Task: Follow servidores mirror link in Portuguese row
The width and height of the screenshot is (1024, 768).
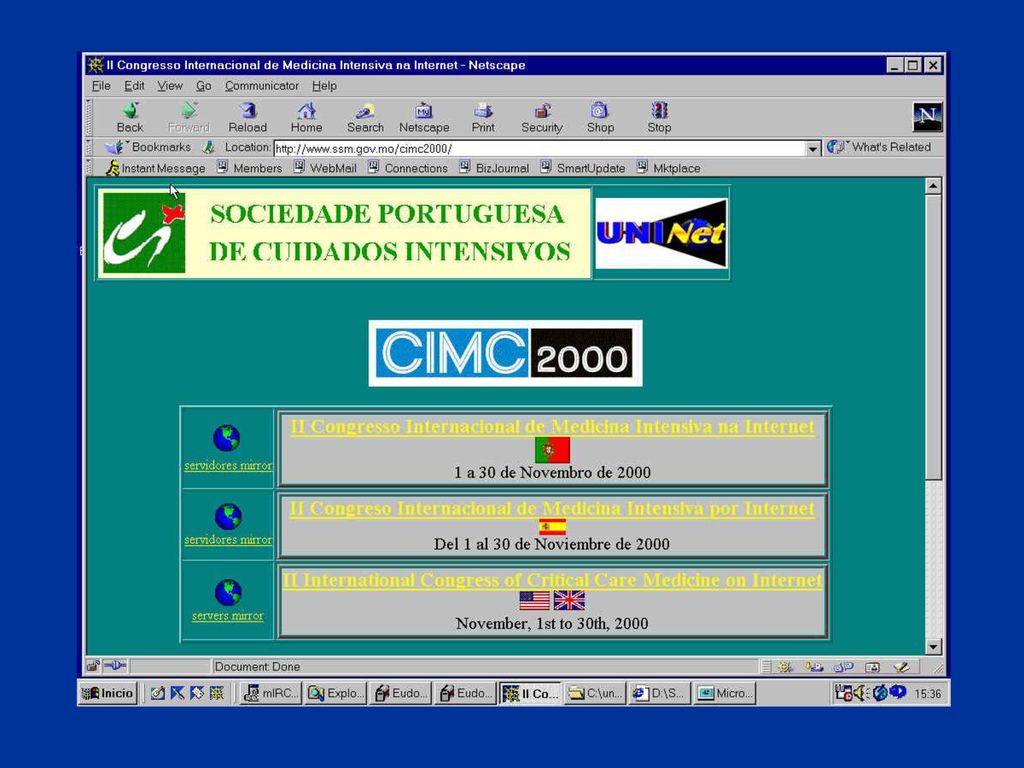Action: coord(228,466)
